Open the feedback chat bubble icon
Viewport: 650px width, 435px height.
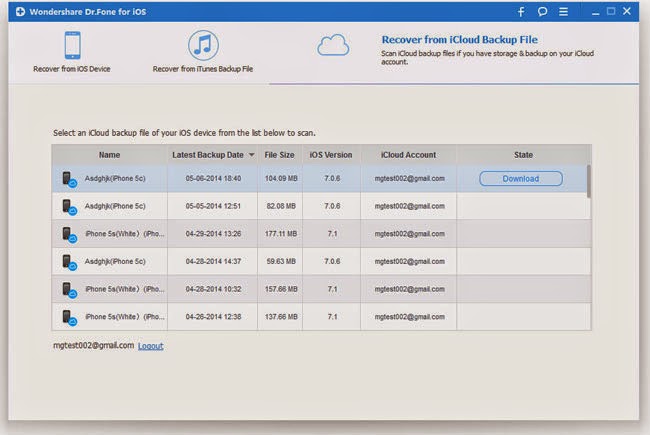click(x=542, y=12)
